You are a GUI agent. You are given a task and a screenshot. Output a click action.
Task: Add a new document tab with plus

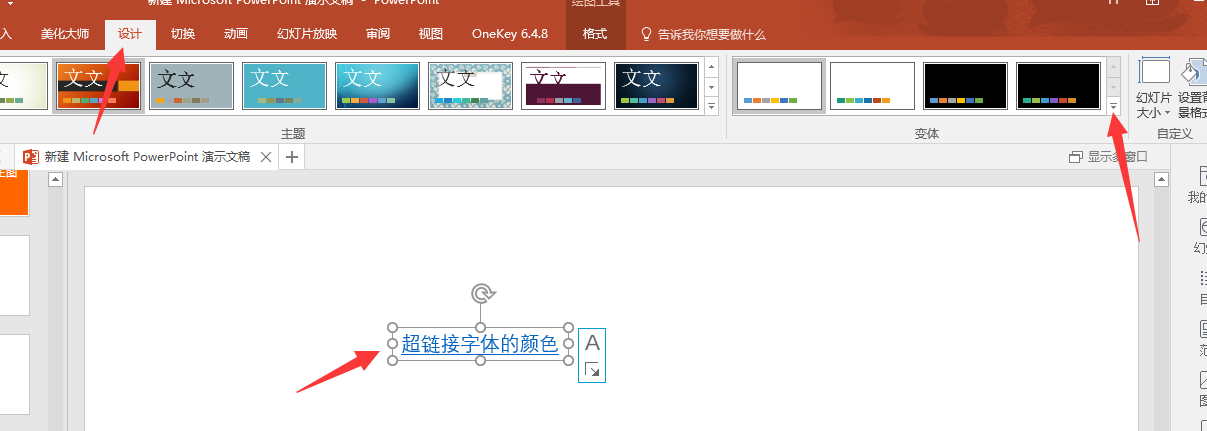coord(291,157)
